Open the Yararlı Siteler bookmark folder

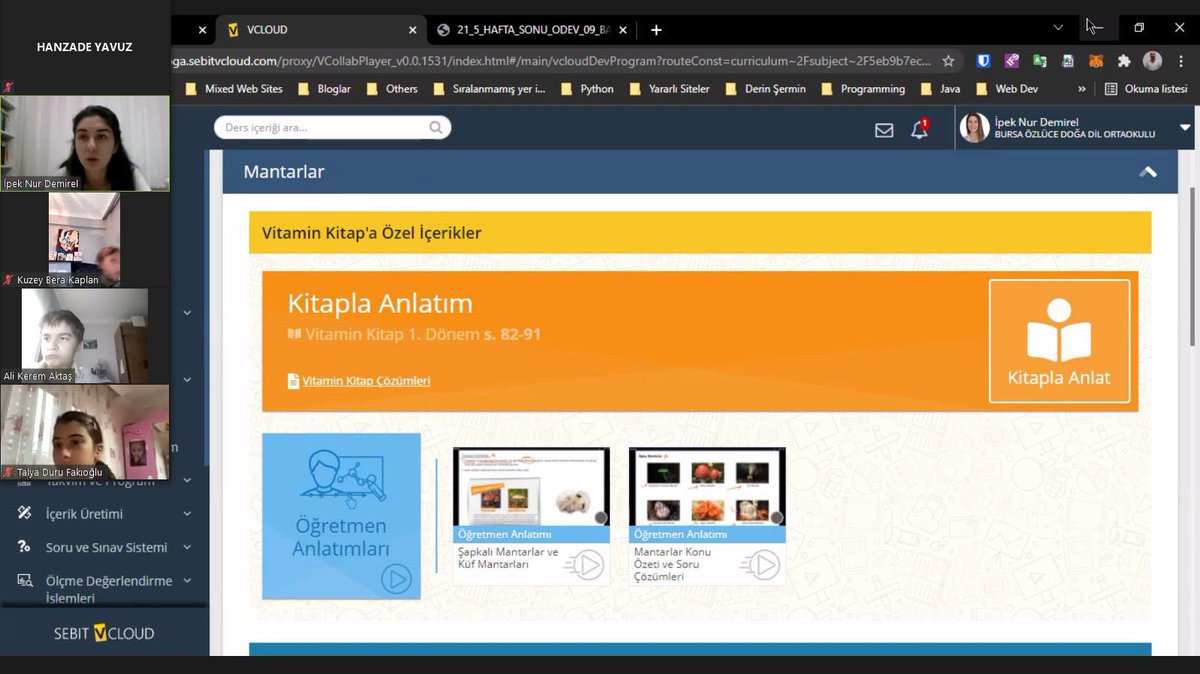(x=670, y=89)
